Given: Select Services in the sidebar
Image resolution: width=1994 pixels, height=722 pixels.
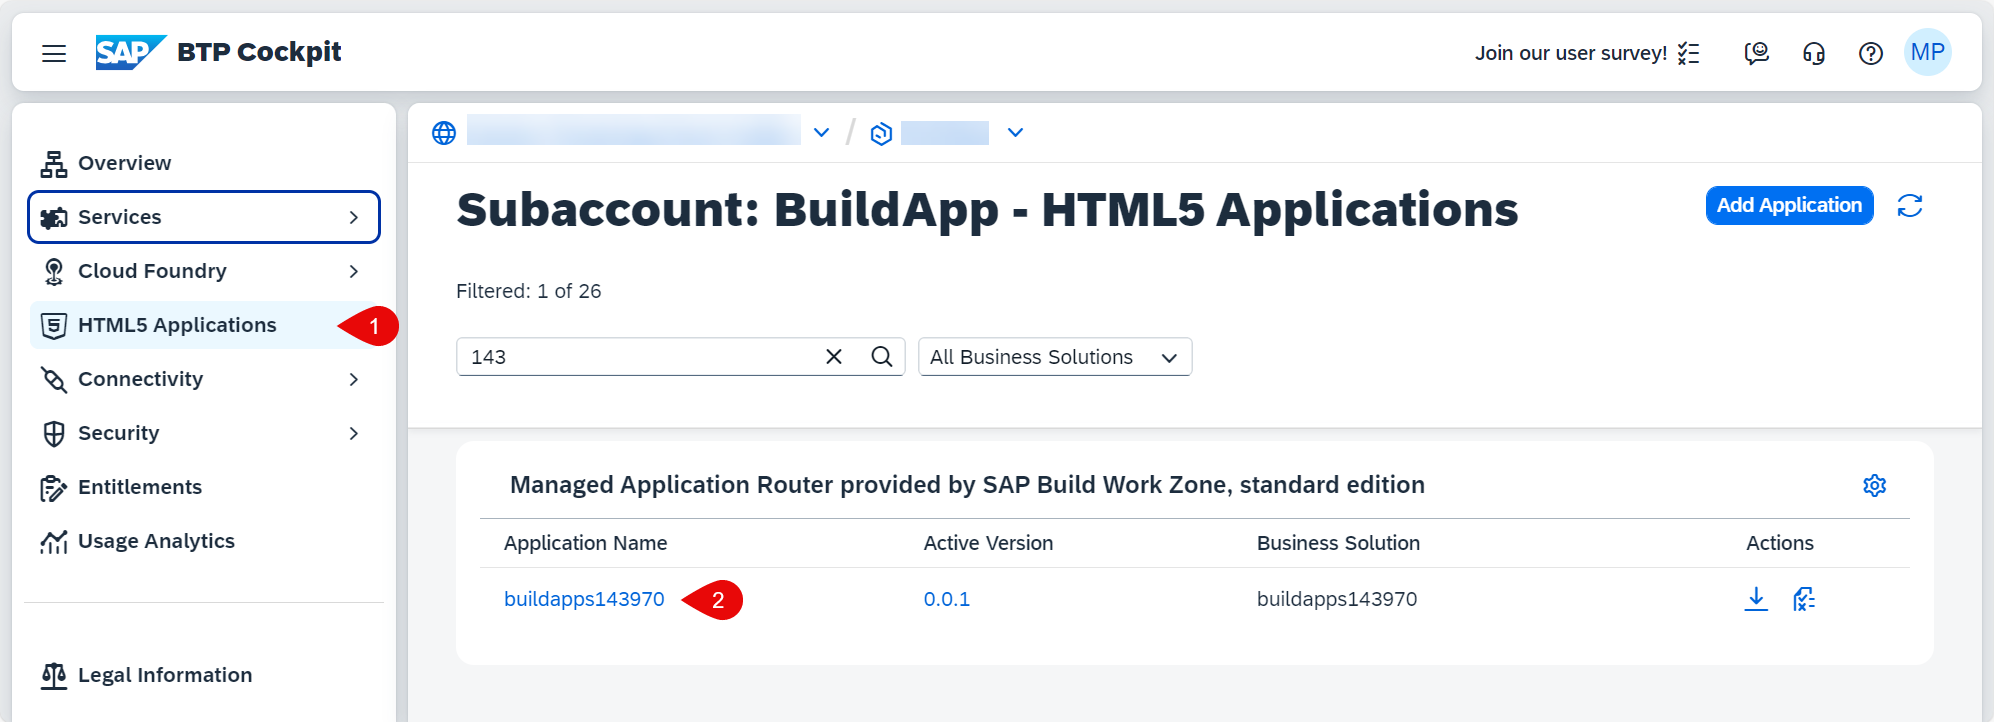Looking at the screenshot, I should click(x=204, y=217).
